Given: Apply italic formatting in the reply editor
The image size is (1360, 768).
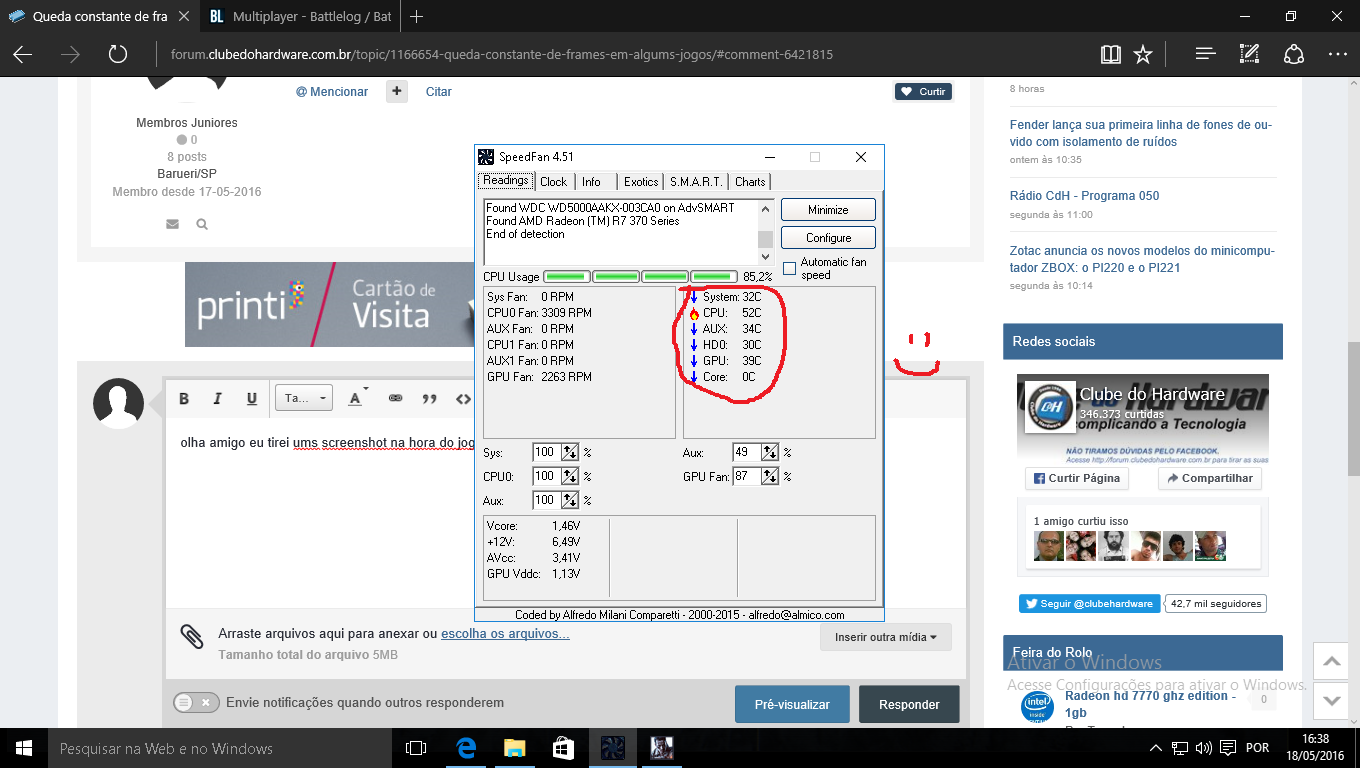Looking at the screenshot, I should 217,398.
